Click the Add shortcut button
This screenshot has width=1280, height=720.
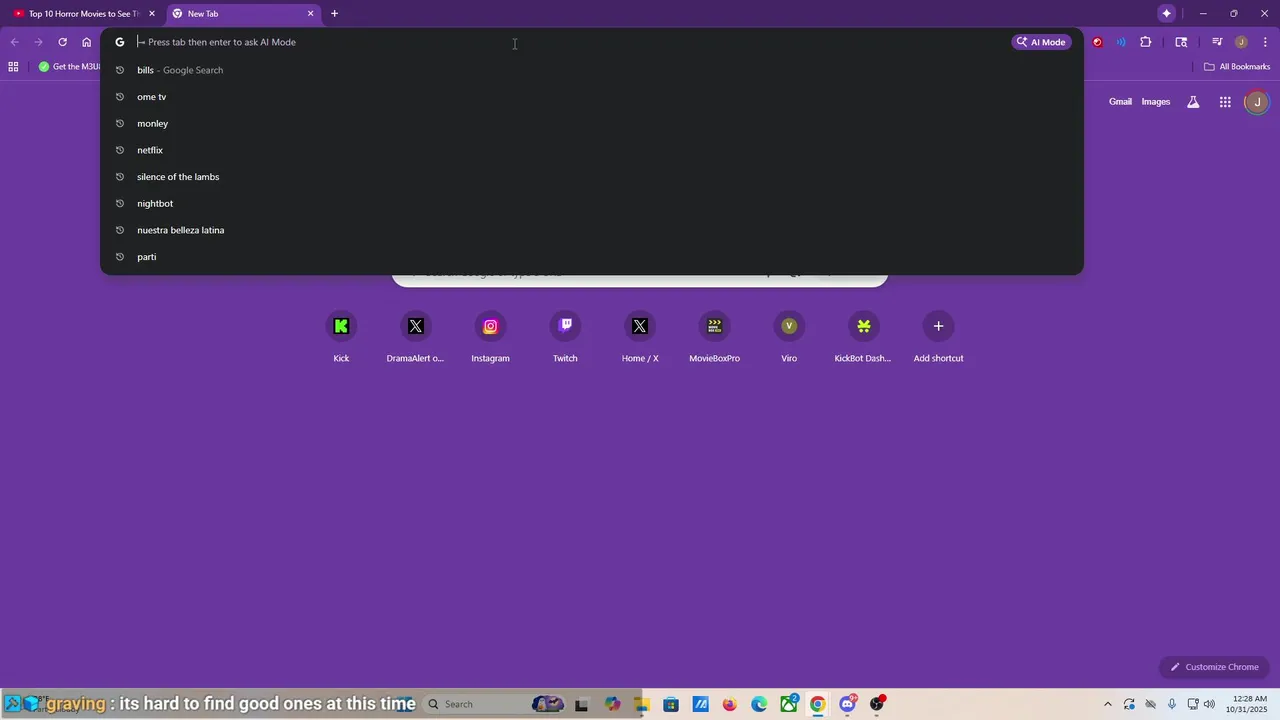[x=938, y=337]
